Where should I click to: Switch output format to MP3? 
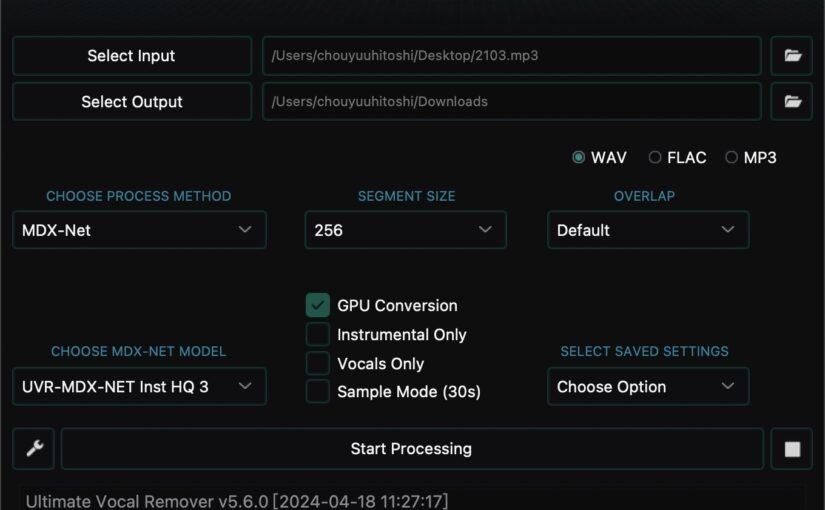click(x=732, y=157)
